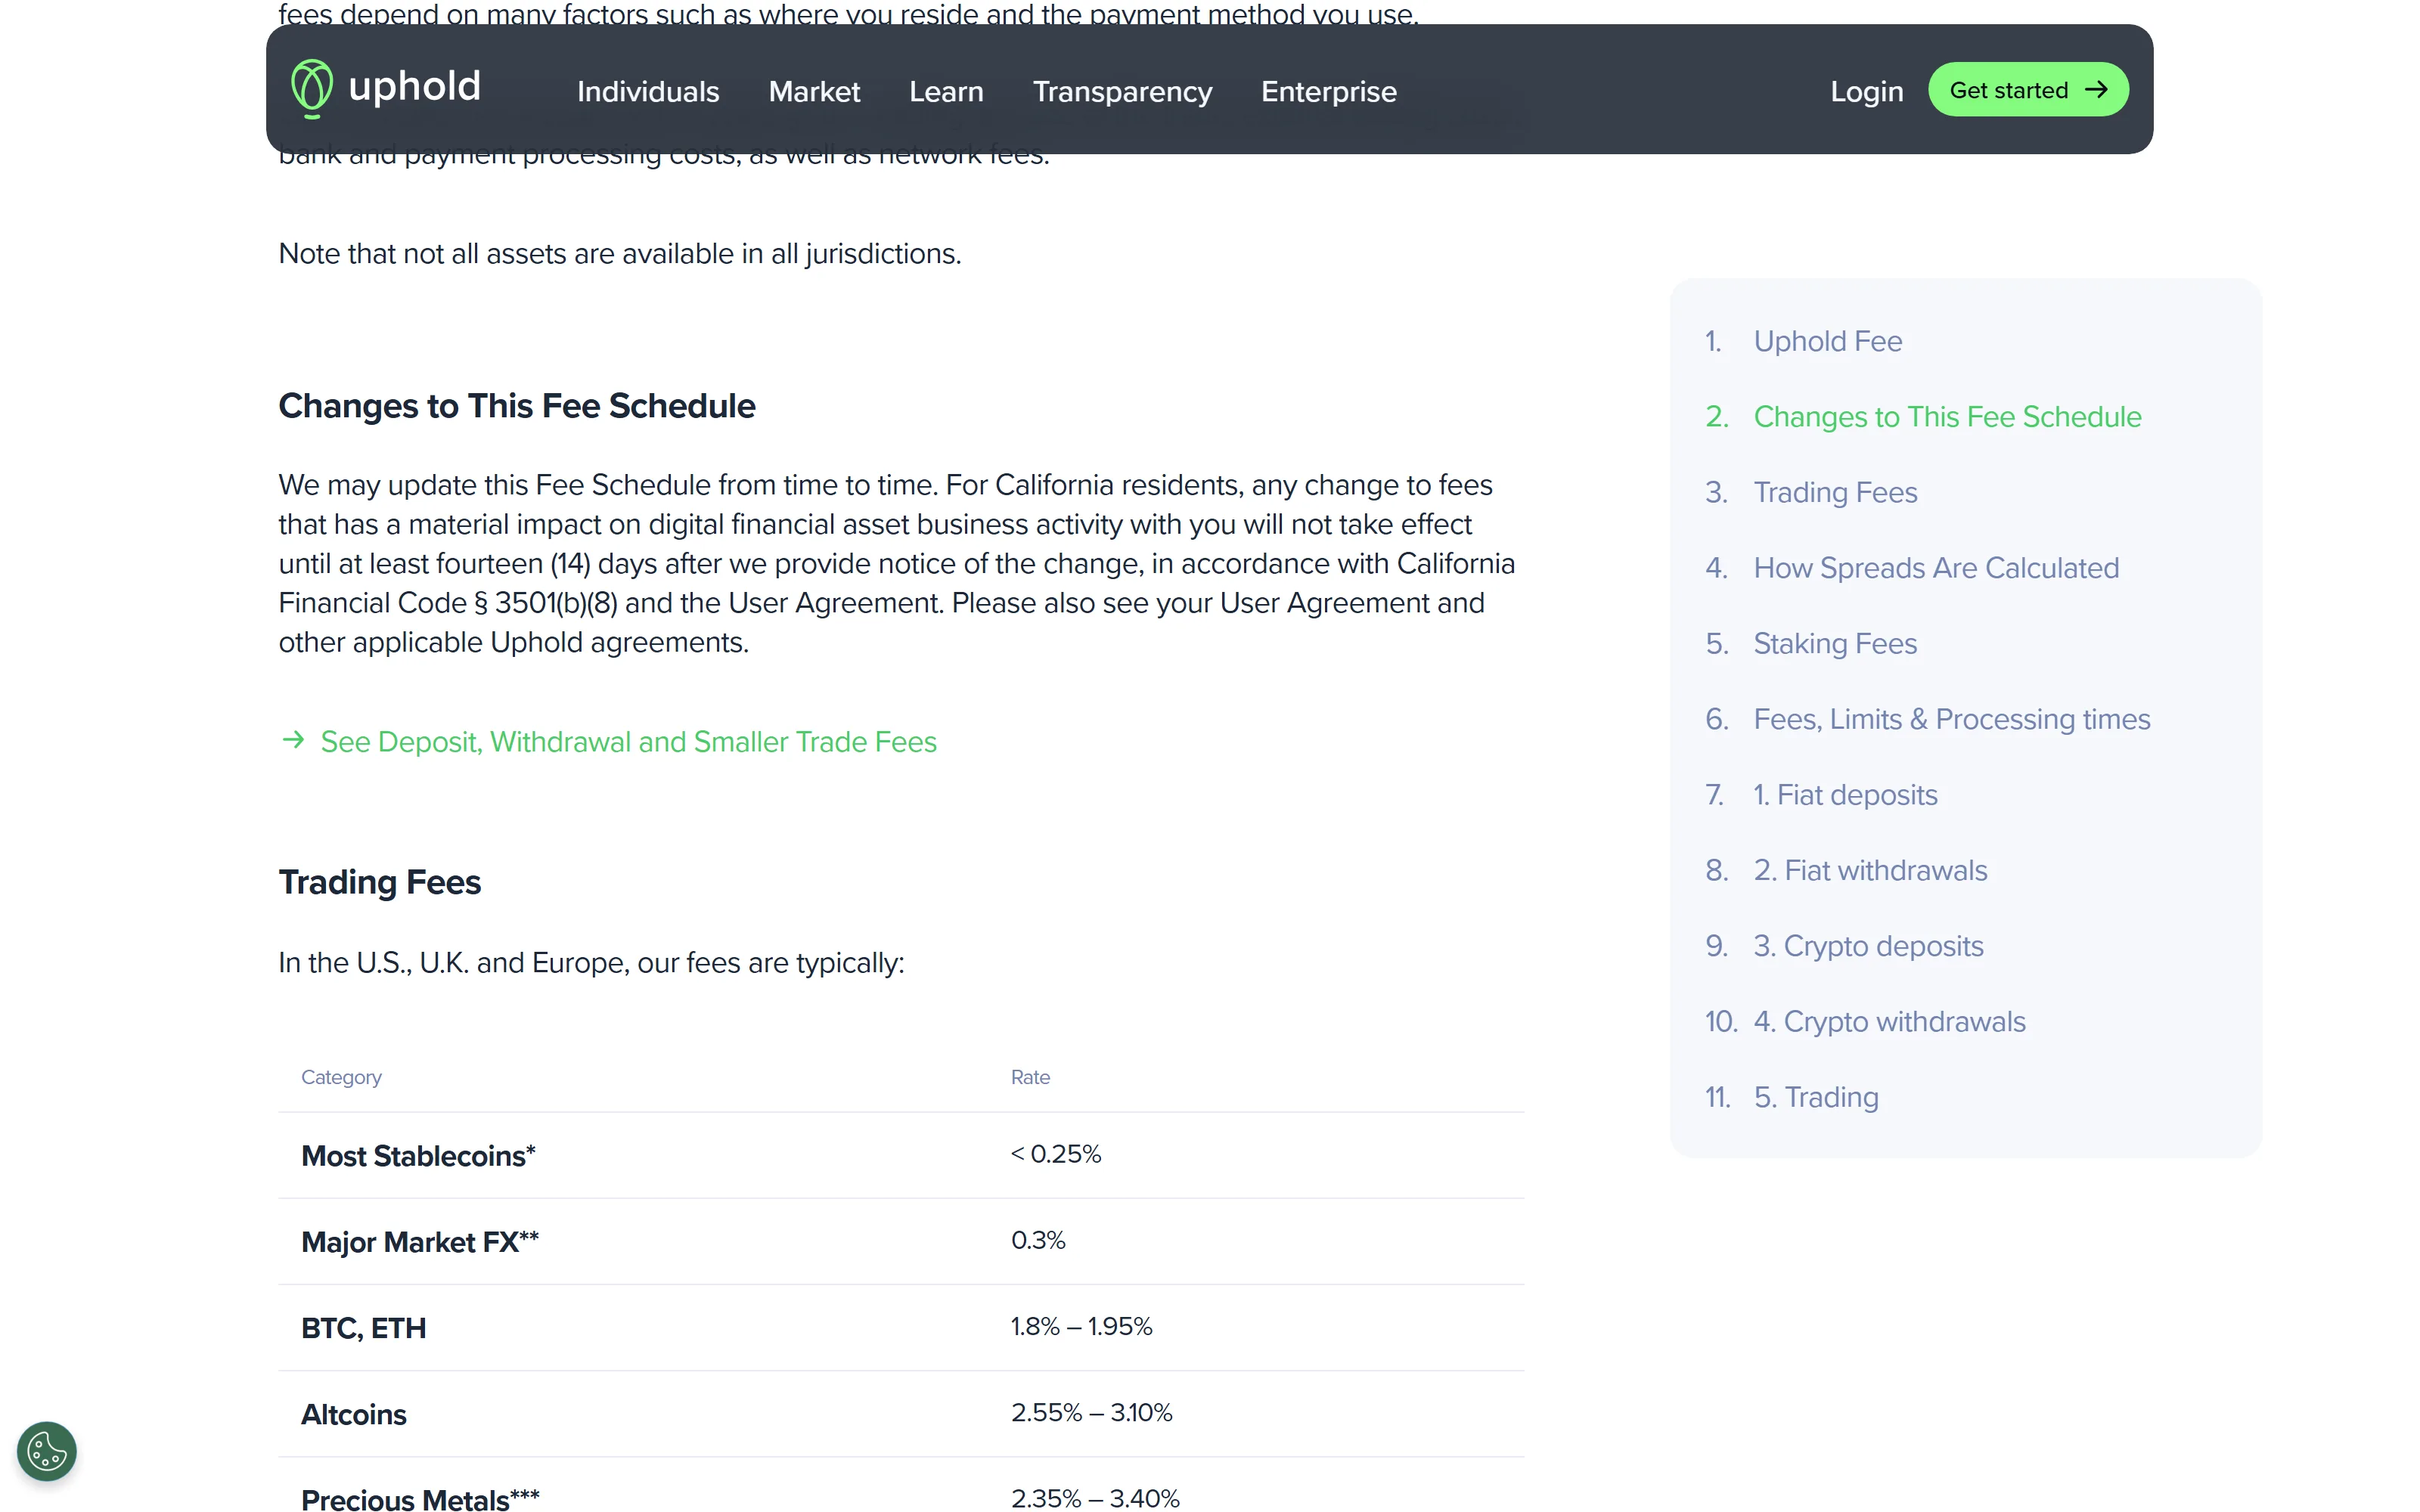Click the 2.35% – 3.40% rate value

(x=1095, y=1498)
